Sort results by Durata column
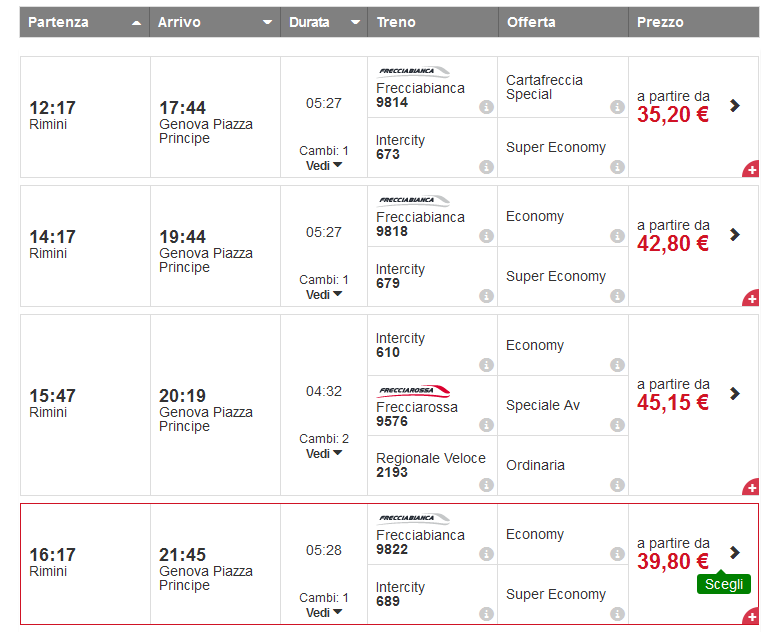Viewport: 767px width, 632px height. click(x=323, y=22)
